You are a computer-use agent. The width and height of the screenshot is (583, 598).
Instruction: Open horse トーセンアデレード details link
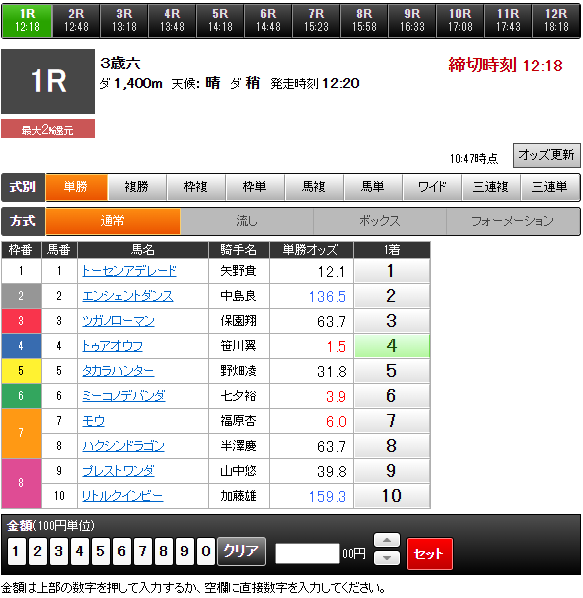(x=129, y=271)
